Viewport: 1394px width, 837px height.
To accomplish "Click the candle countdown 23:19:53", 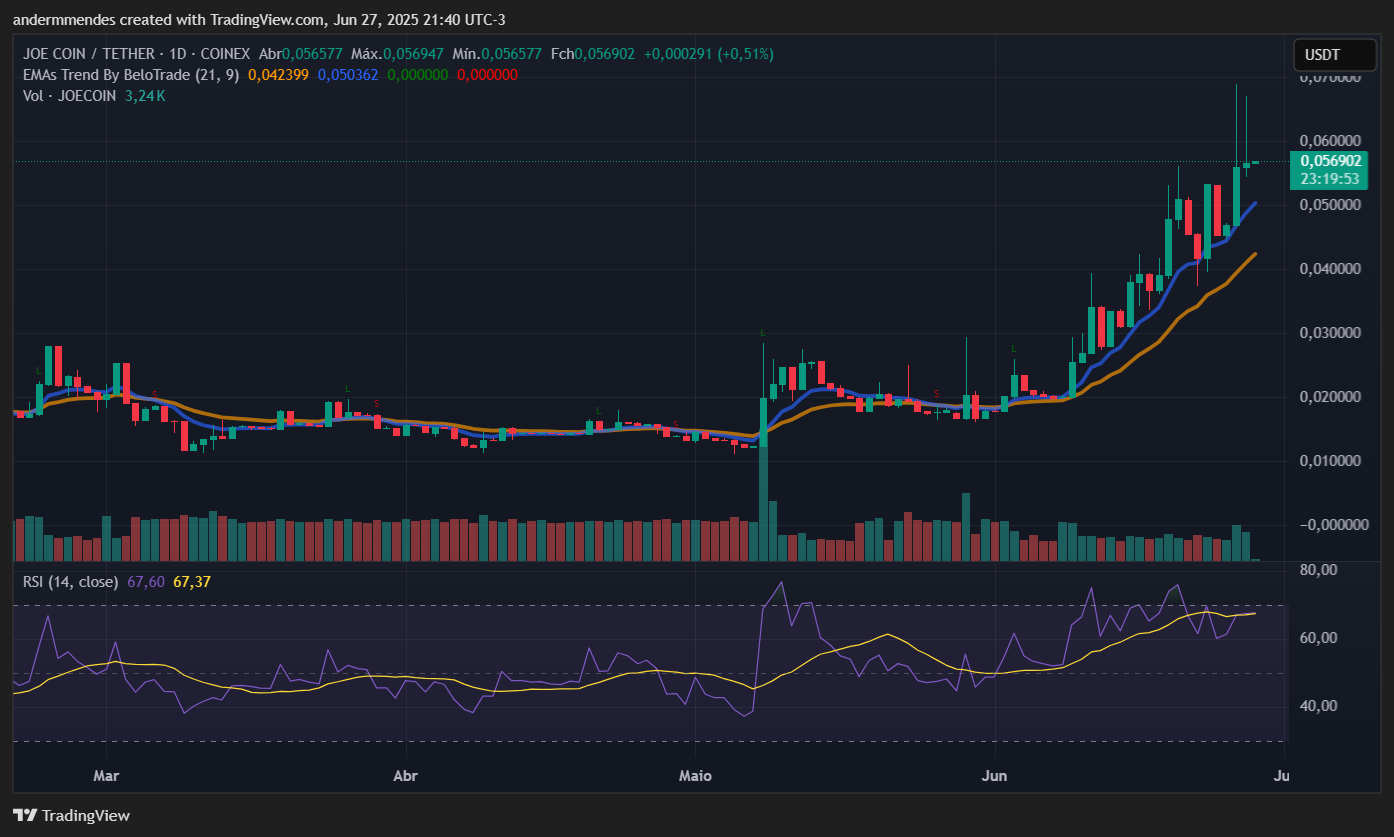I will point(1329,178).
